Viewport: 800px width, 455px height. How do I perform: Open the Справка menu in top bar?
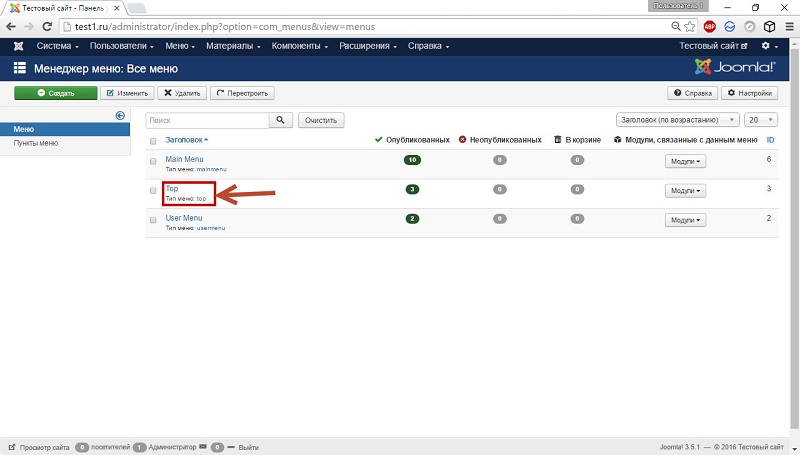click(x=429, y=46)
